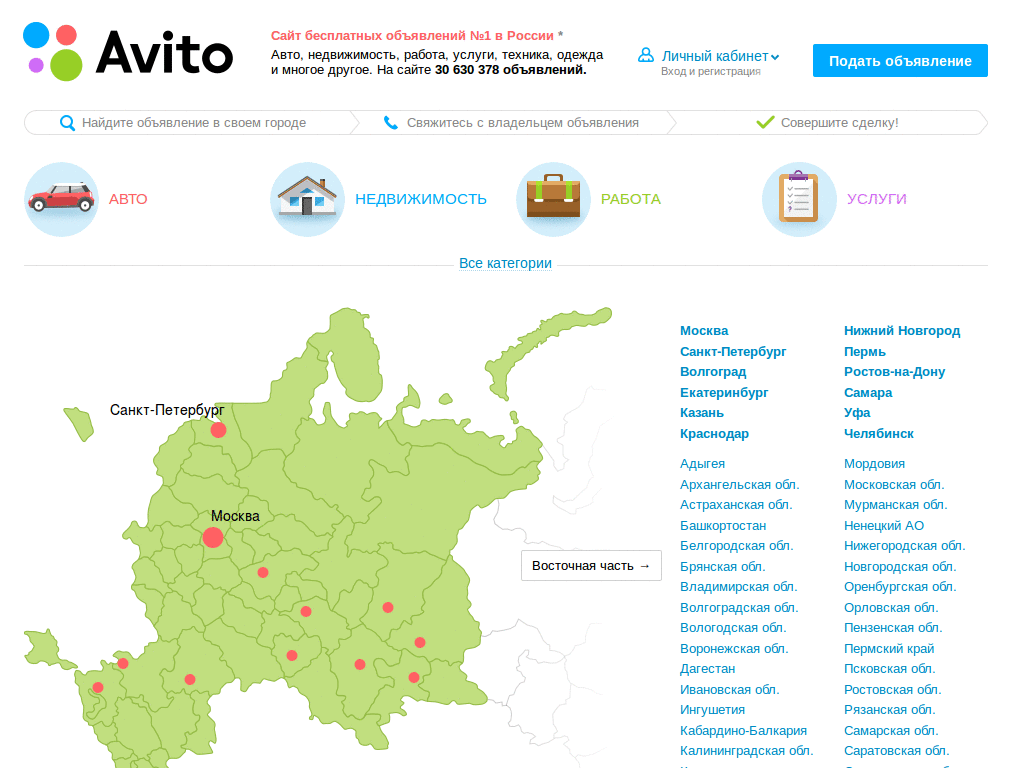
Task: Click the user silhouette icon near Личный кабинет
Action: pos(646,55)
